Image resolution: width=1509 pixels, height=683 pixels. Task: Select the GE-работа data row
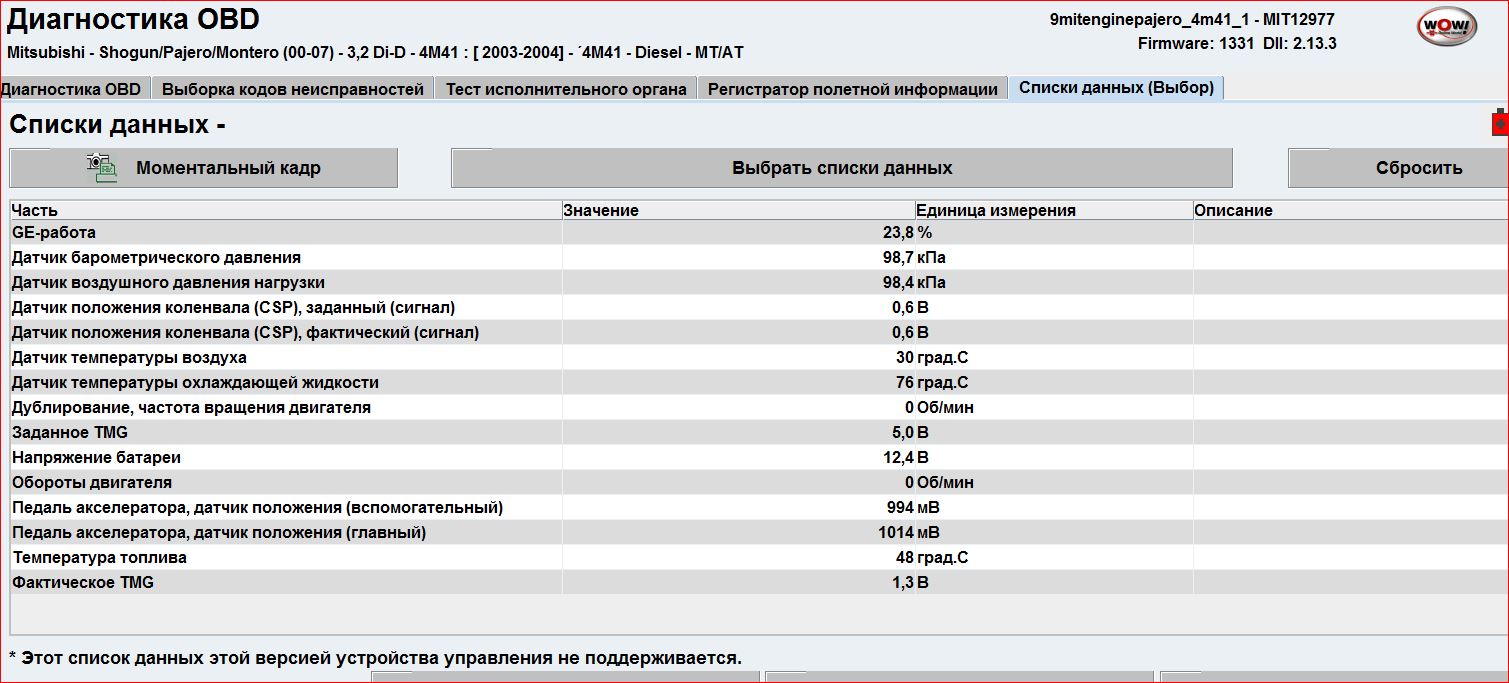54,233
